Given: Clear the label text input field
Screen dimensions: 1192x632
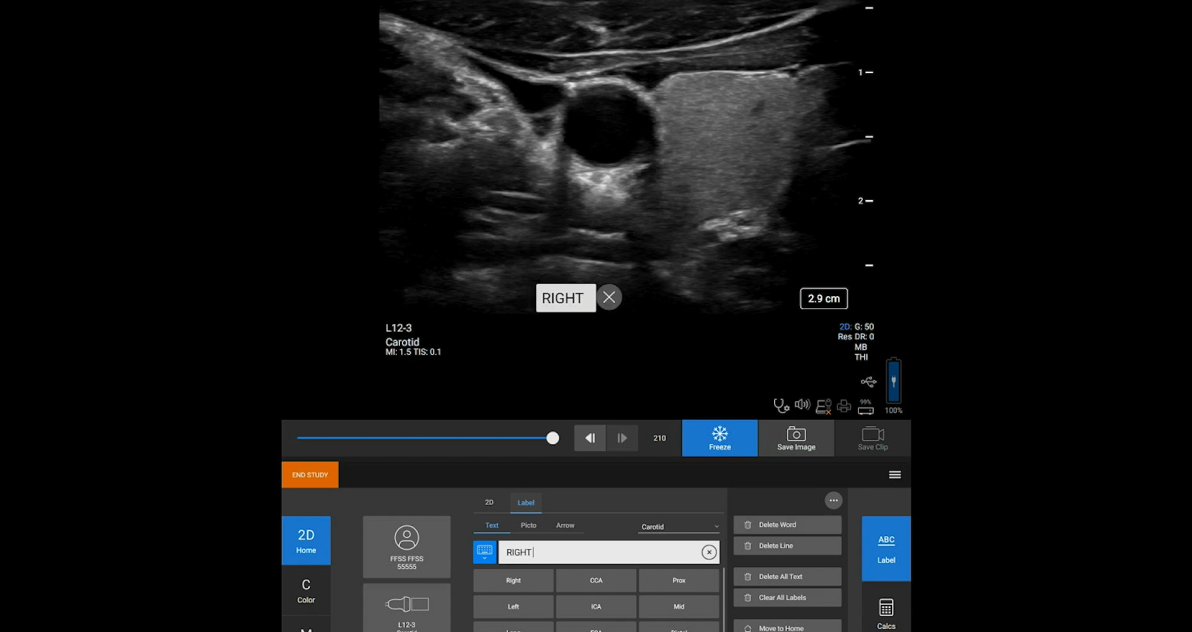Looking at the screenshot, I should click(708, 552).
